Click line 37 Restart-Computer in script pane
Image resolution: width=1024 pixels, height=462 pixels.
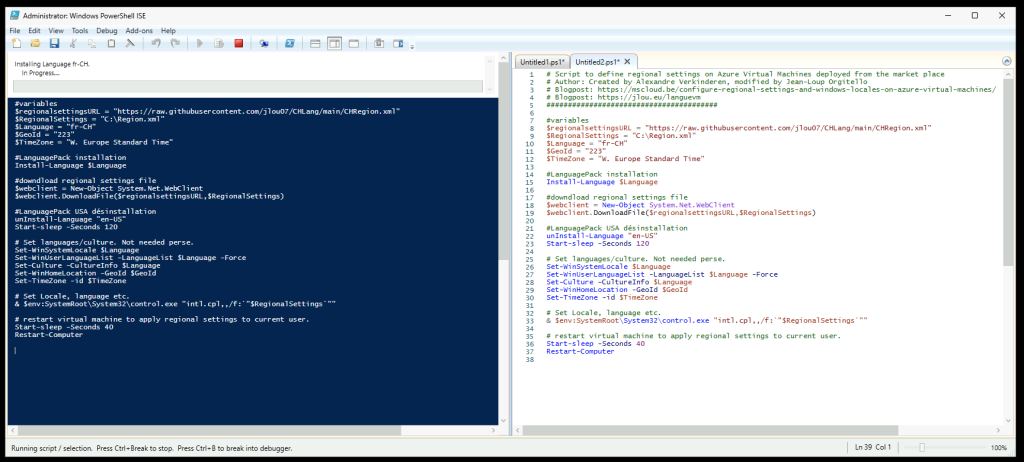point(580,352)
